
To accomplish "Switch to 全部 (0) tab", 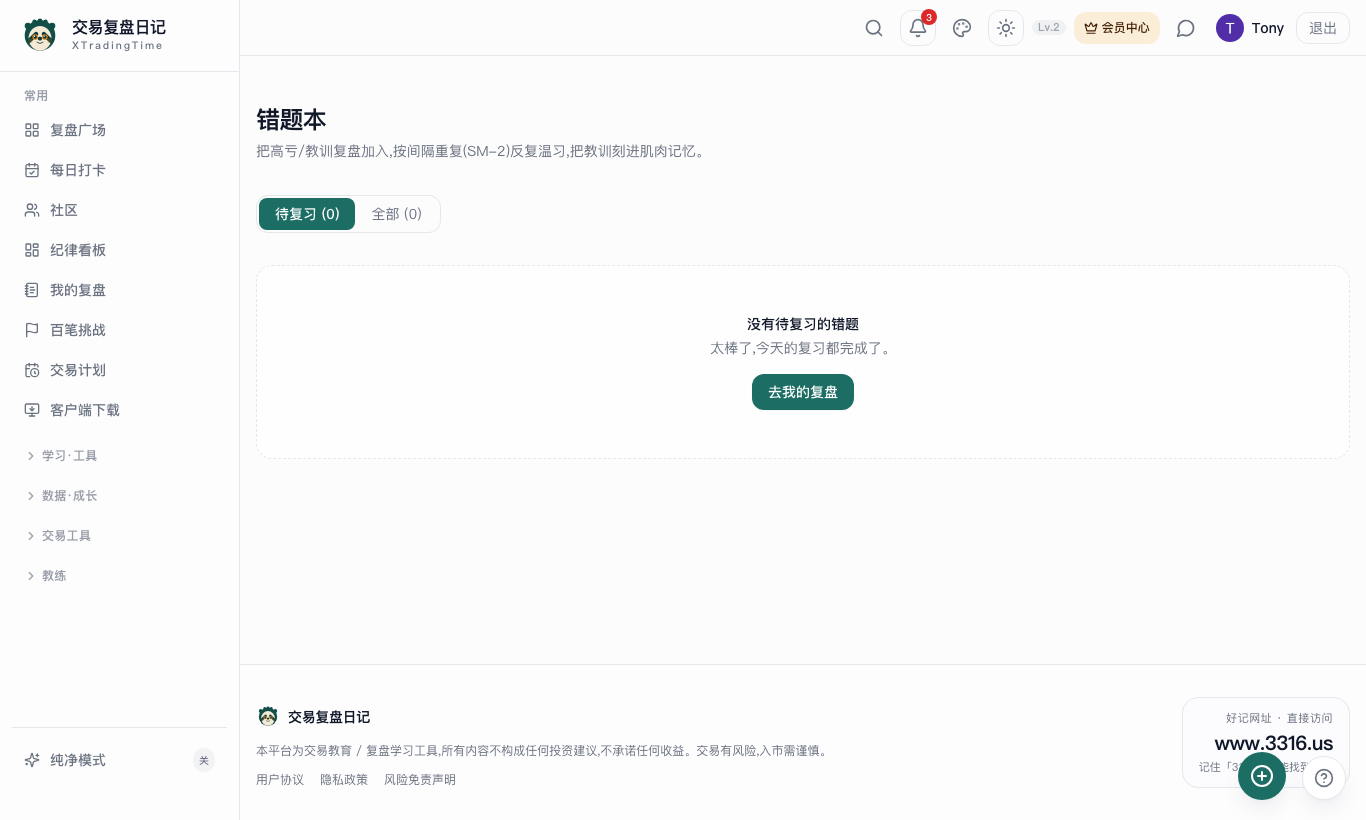I will (397, 214).
